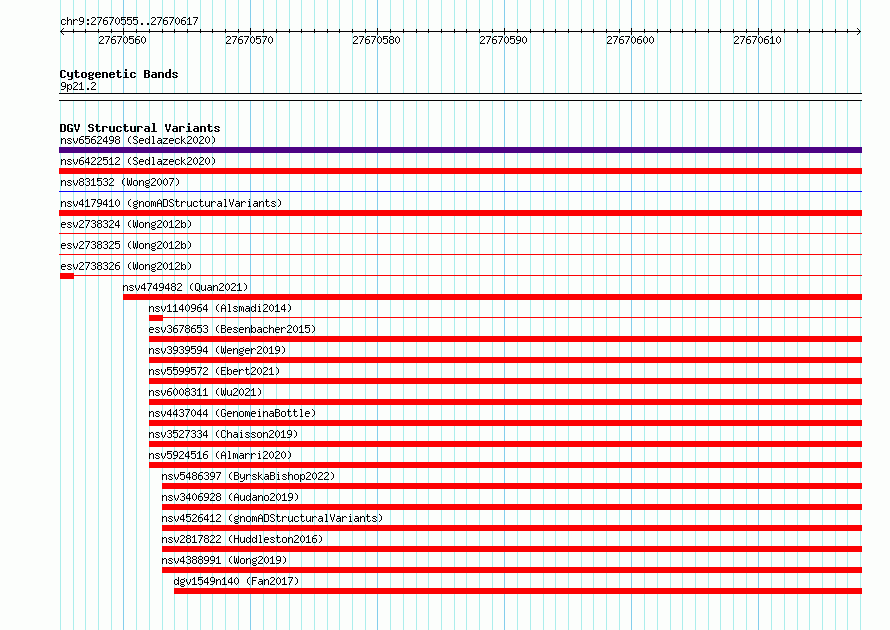Select the dark purple nsv6562498 variant bar
Screen dimensions: 890x630
click(460, 150)
